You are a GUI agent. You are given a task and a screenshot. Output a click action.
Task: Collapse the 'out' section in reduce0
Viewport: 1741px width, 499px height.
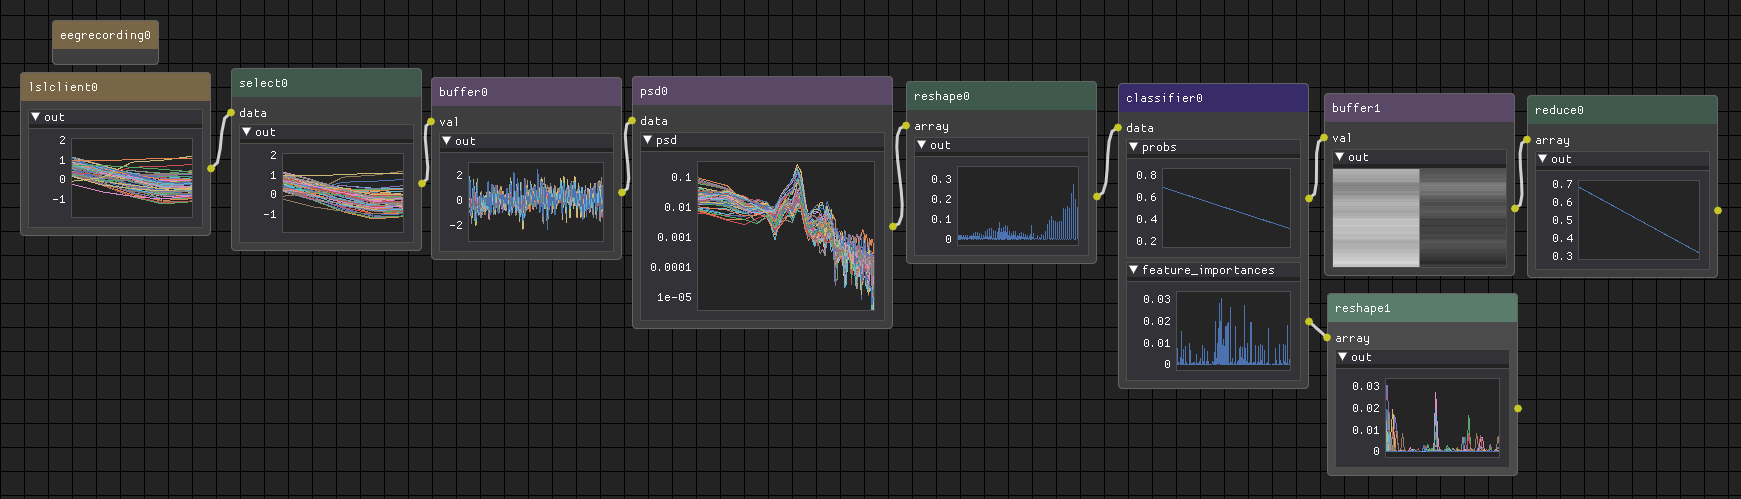[1542, 159]
